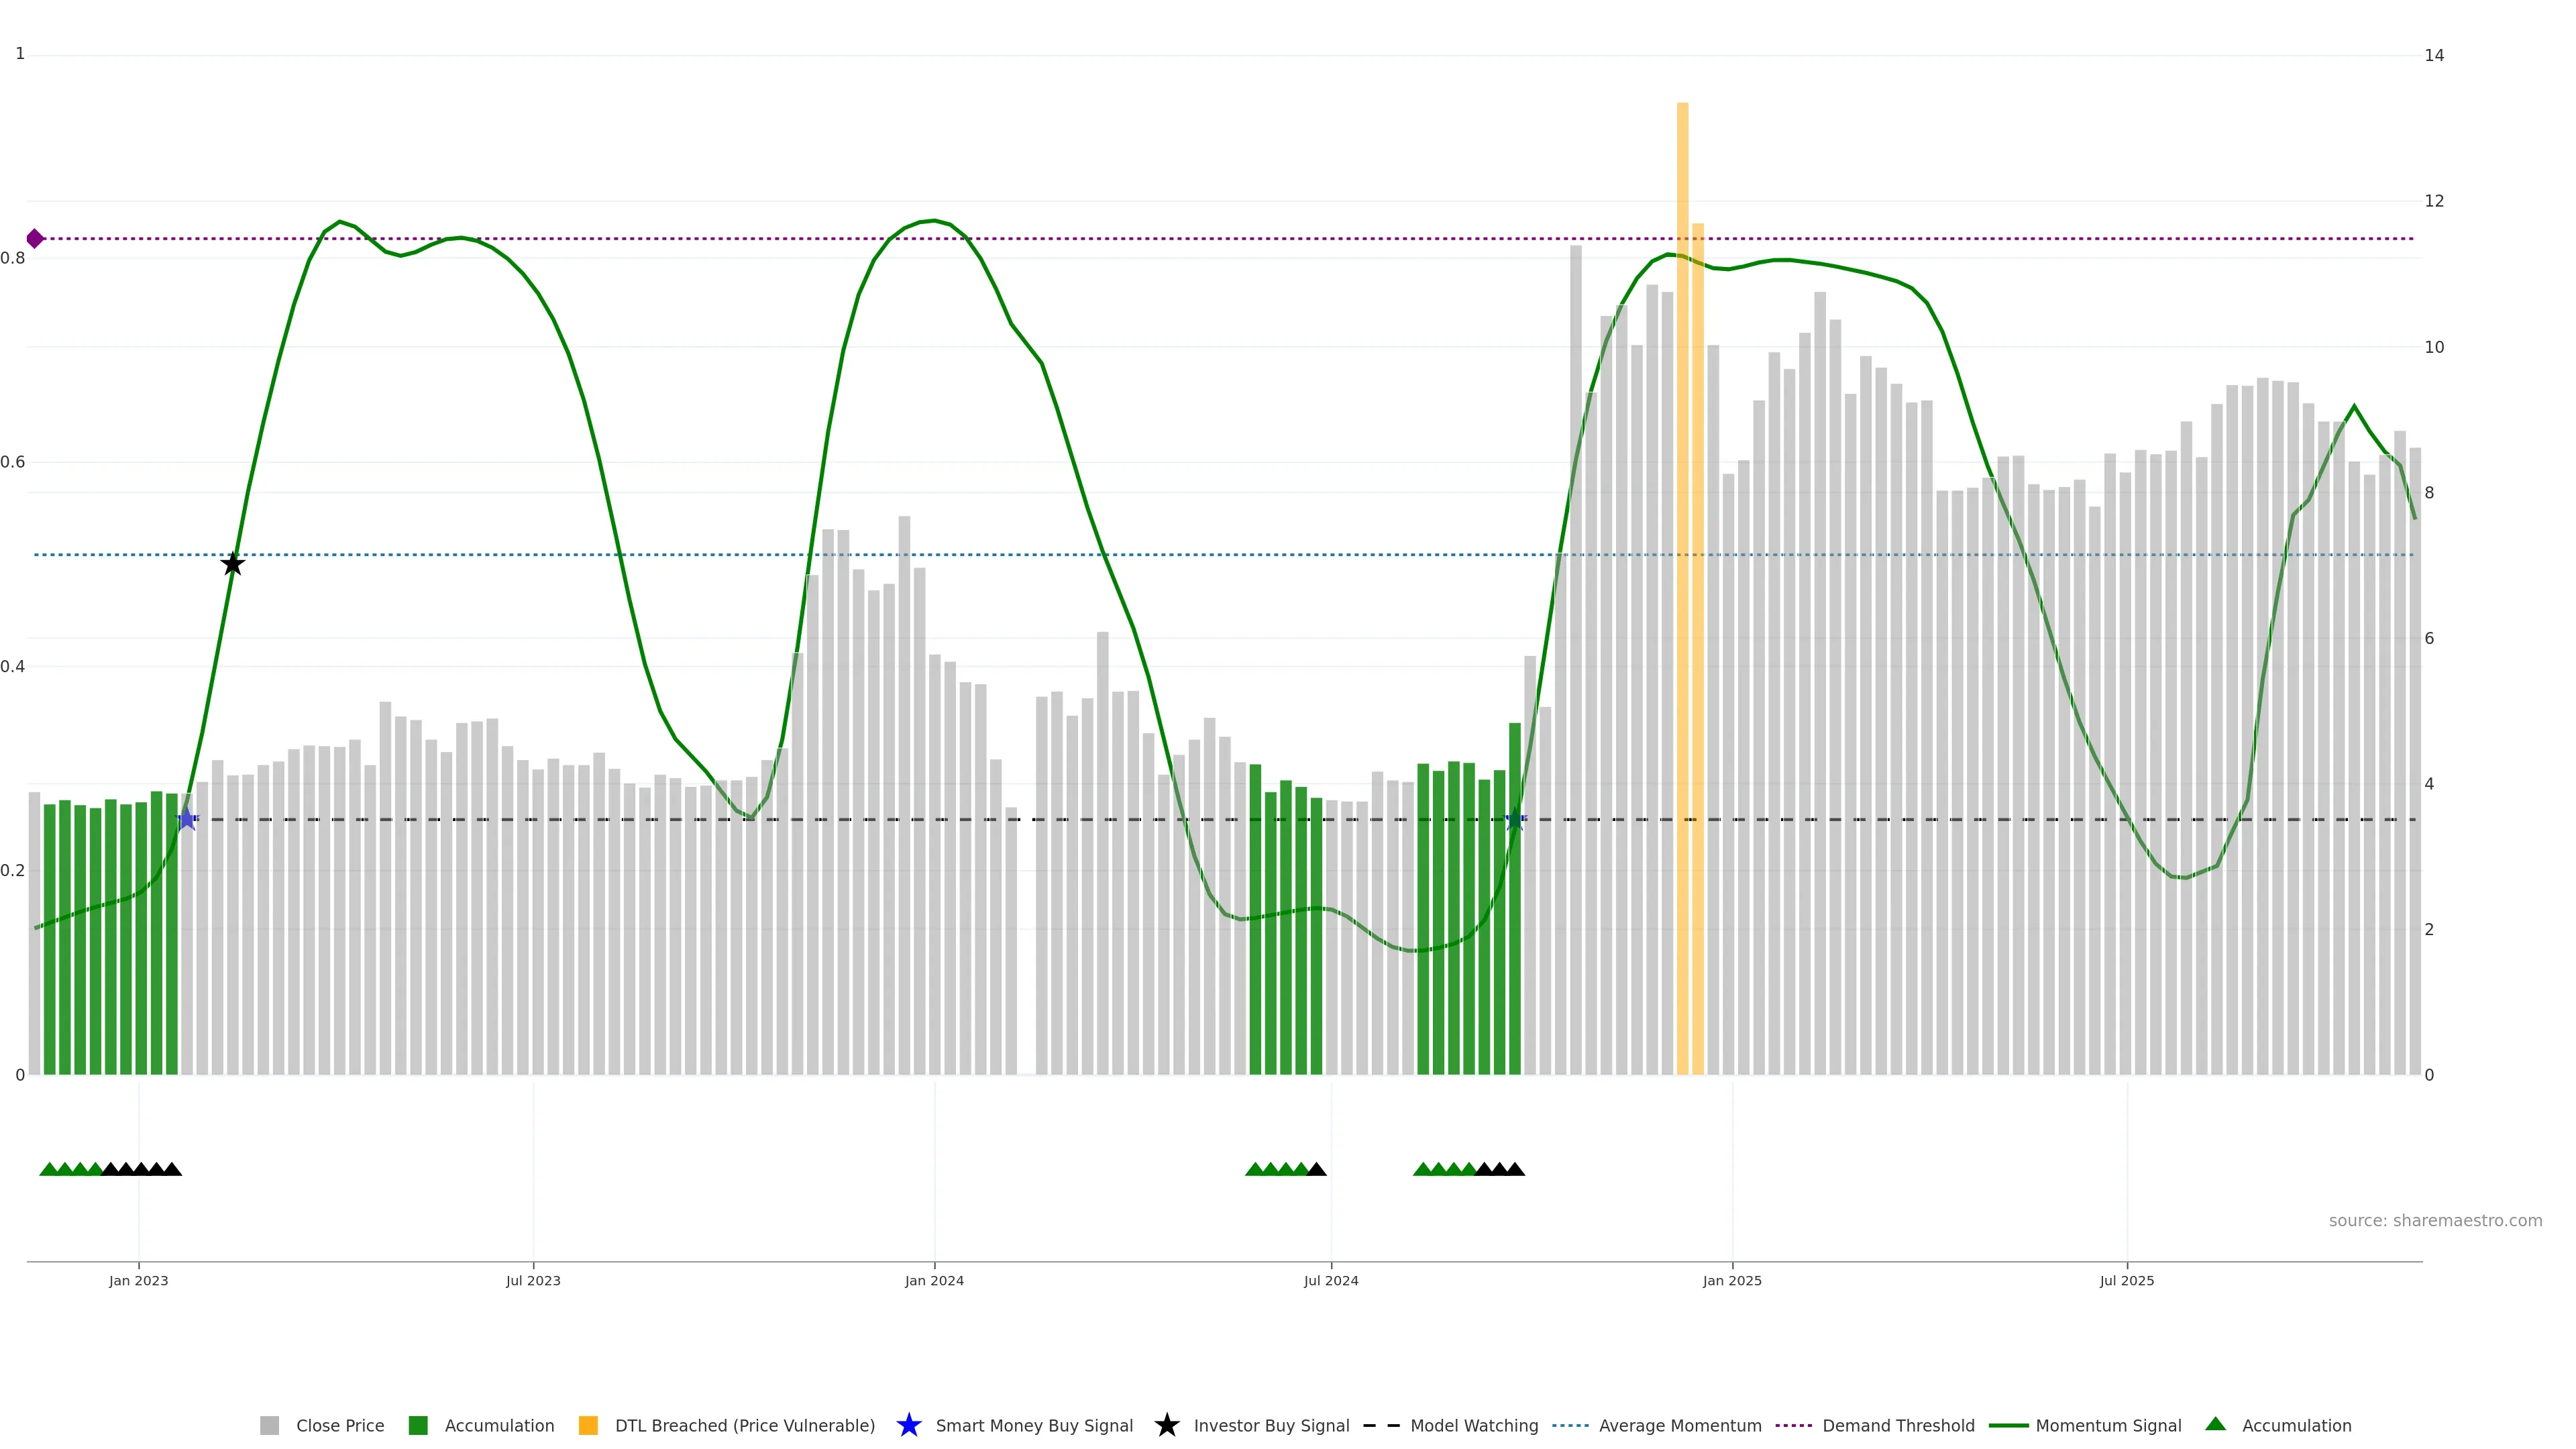The width and height of the screenshot is (2576, 1449).
Task: Click the Jul 2025 x-axis label
Action: pos(2126,1281)
